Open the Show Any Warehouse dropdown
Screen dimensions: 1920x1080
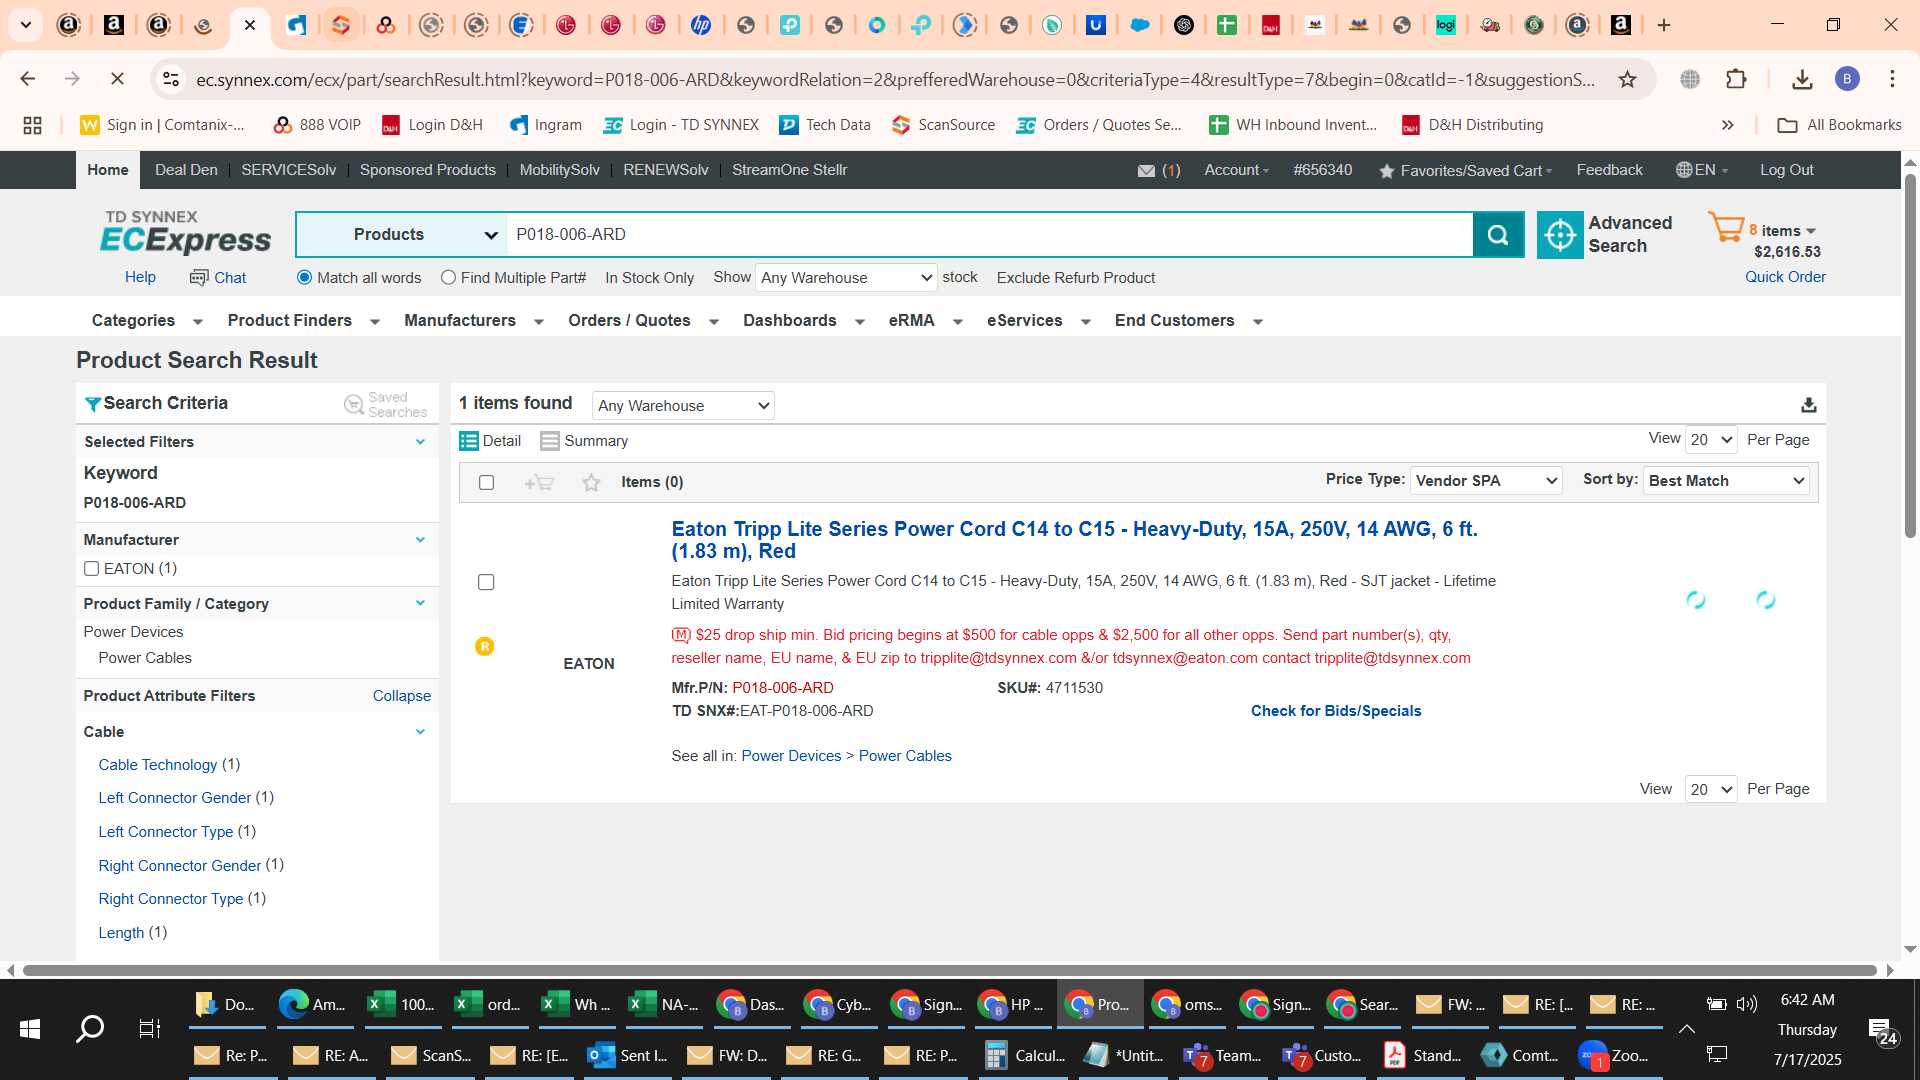tap(846, 278)
